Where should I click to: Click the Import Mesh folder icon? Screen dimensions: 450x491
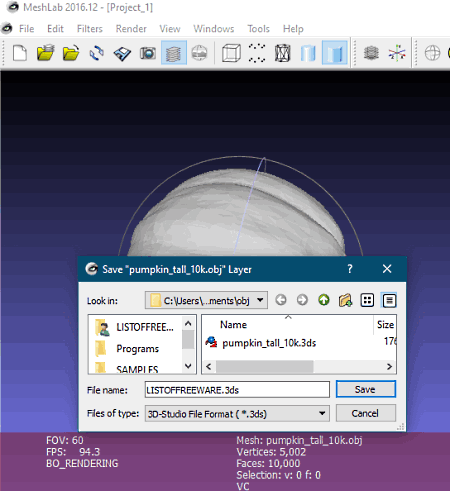point(71,53)
